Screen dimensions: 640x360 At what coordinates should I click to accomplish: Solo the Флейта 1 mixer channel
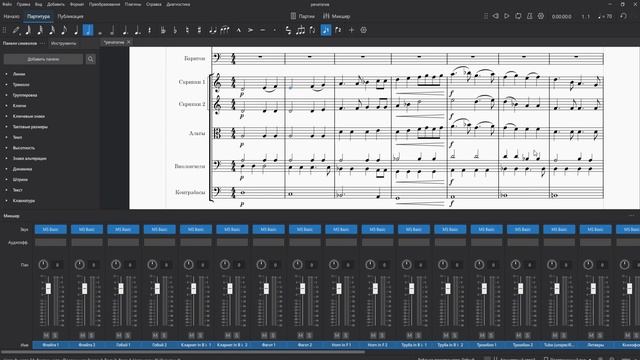55,335
